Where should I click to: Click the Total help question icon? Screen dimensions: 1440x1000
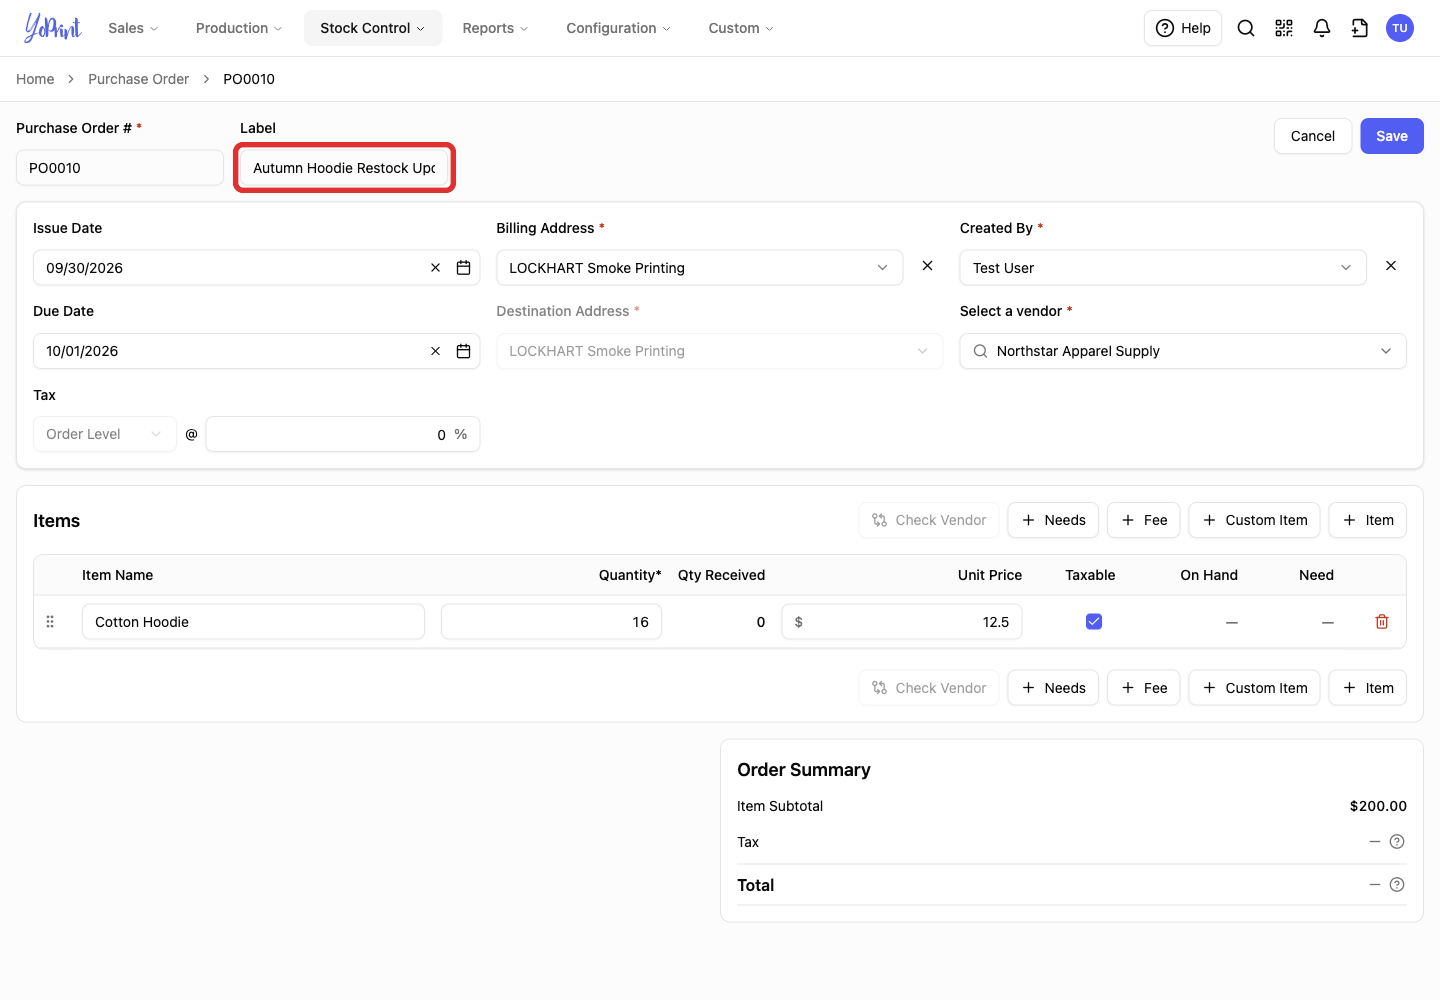coord(1398,885)
